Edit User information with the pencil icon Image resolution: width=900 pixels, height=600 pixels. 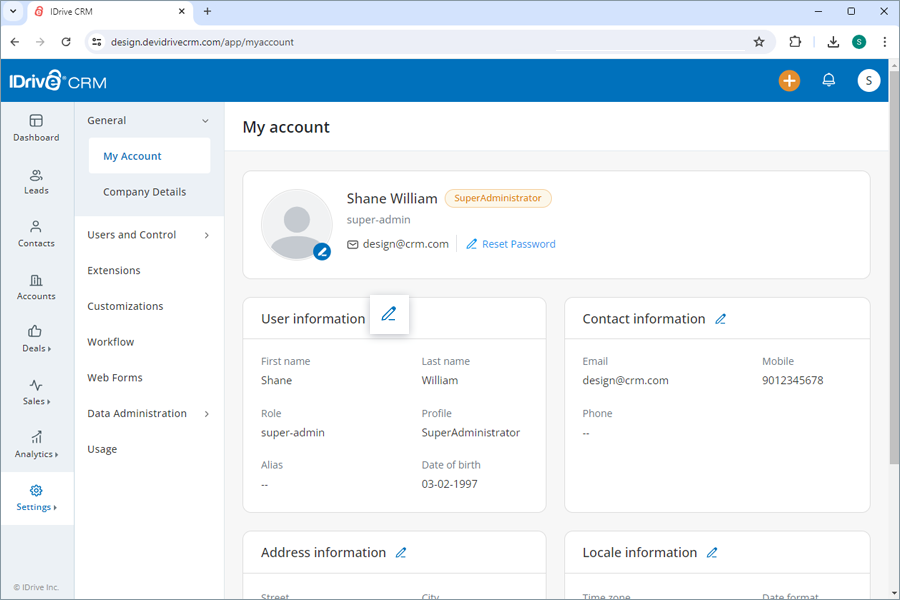pyautogui.click(x=389, y=314)
